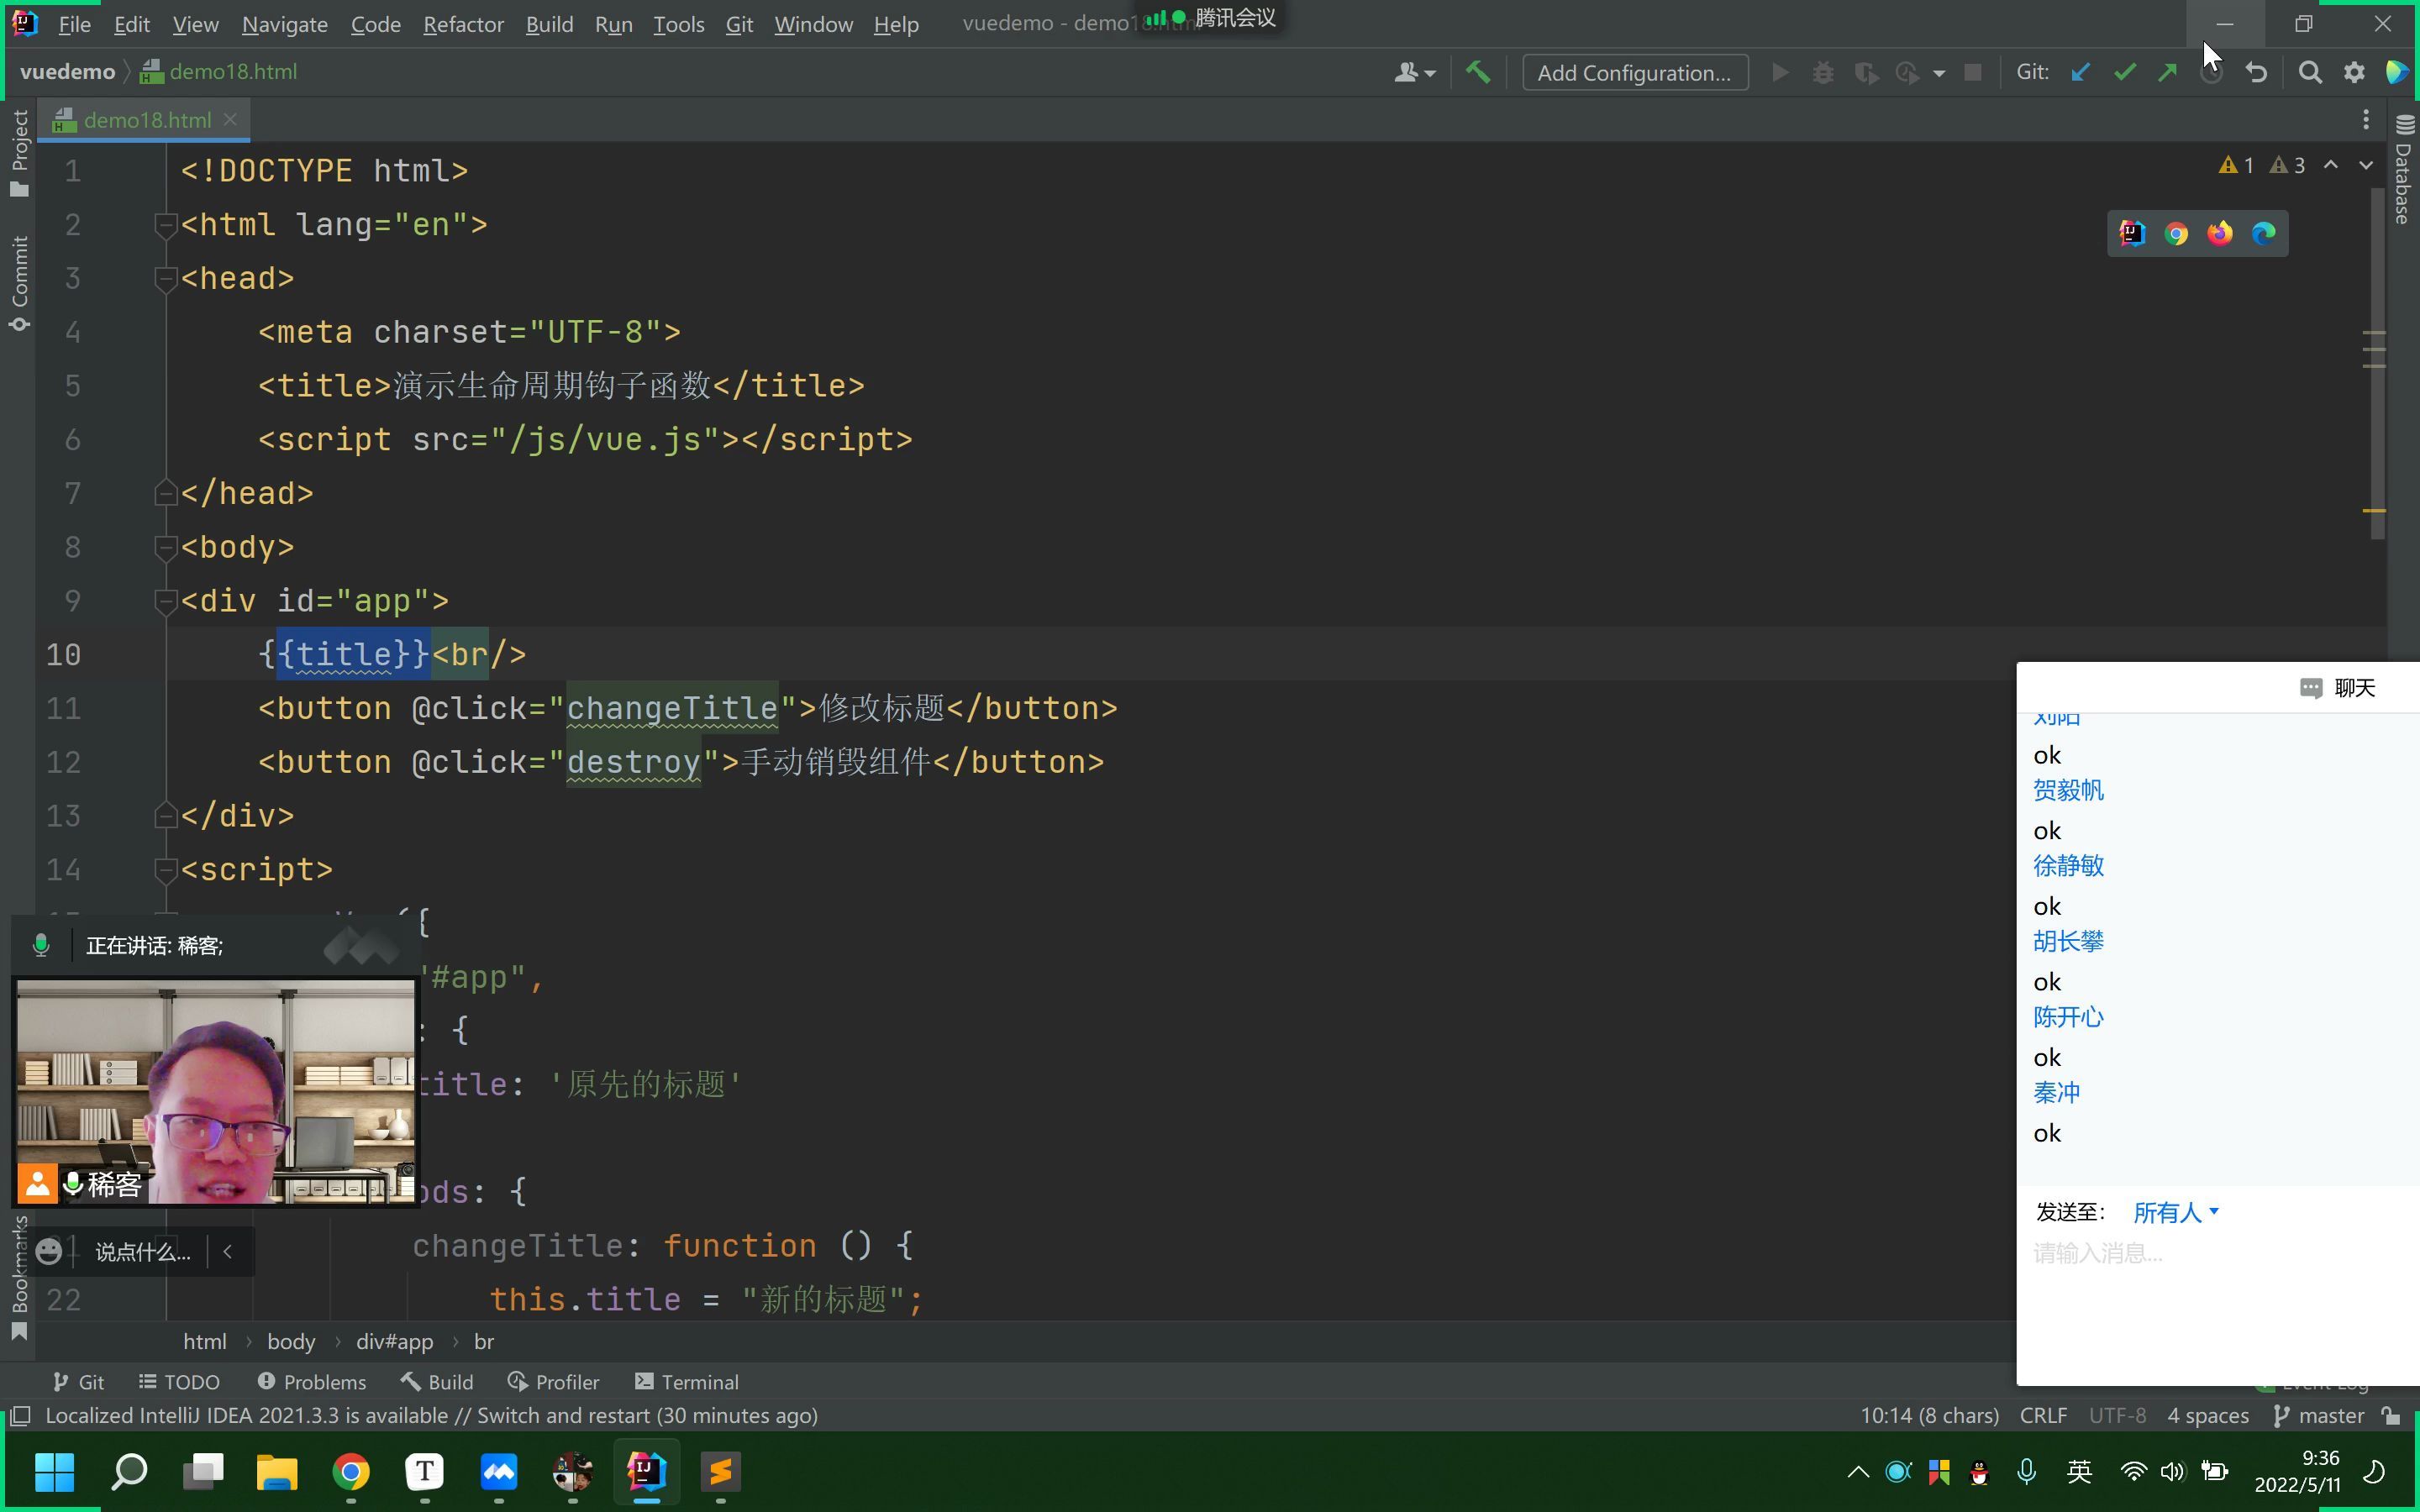Open the Git menu
Screen dimensions: 2420x1512
[739, 24]
